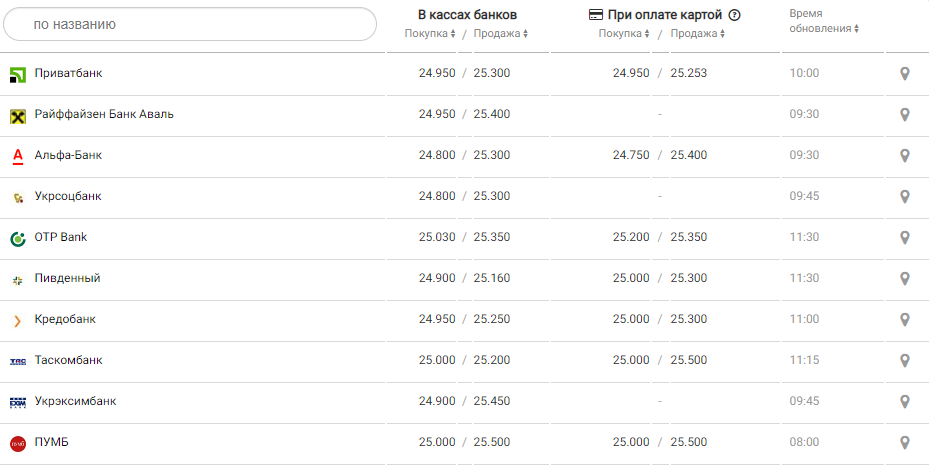Open the Приватбанк bank link
This screenshot has width=929, height=465.
(x=68, y=73)
